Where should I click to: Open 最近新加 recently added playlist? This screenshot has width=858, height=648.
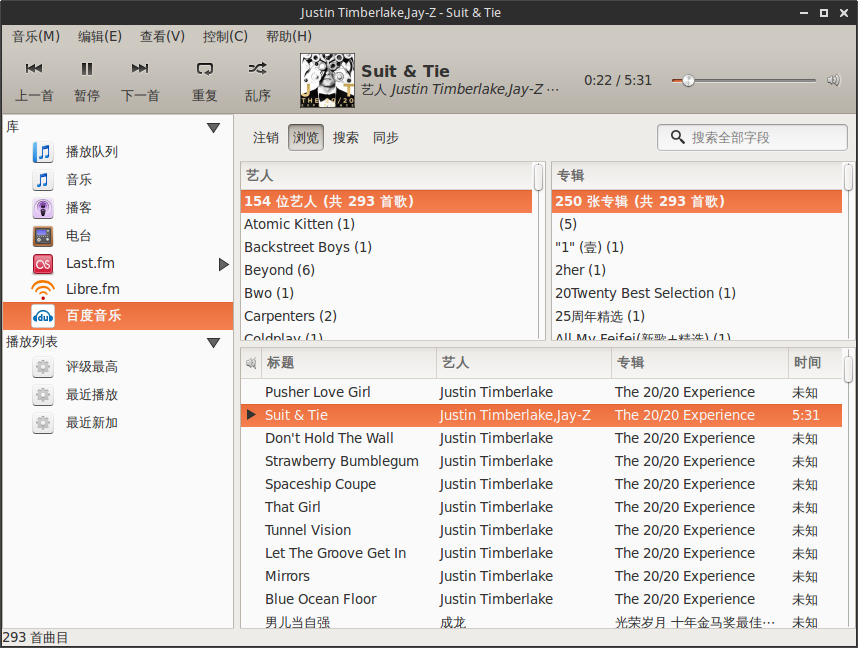pyautogui.click(x=117, y=423)
